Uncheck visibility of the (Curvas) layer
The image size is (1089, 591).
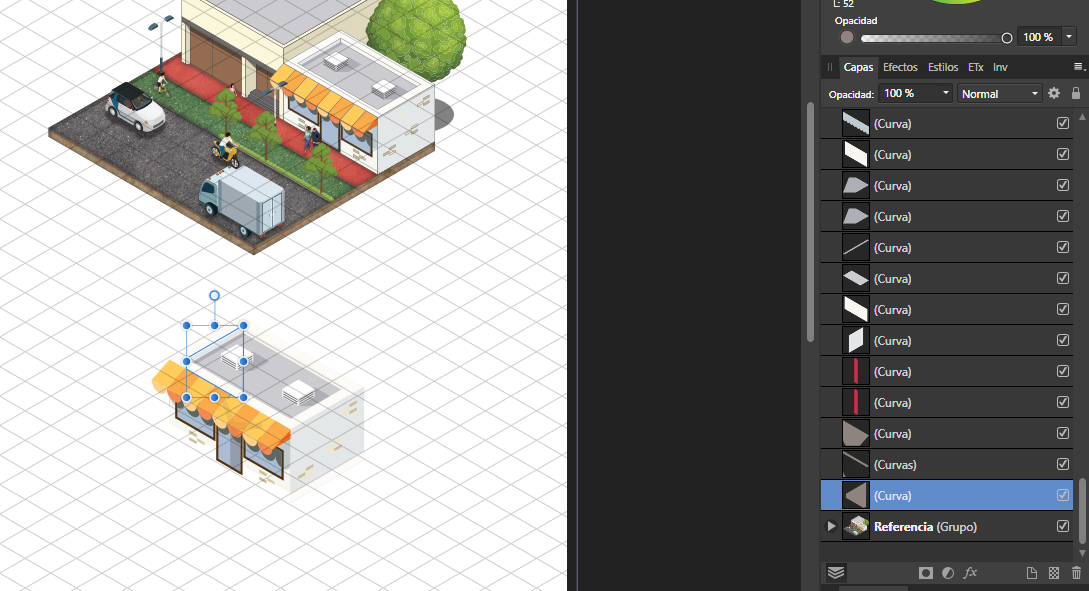click(1063, 464)
